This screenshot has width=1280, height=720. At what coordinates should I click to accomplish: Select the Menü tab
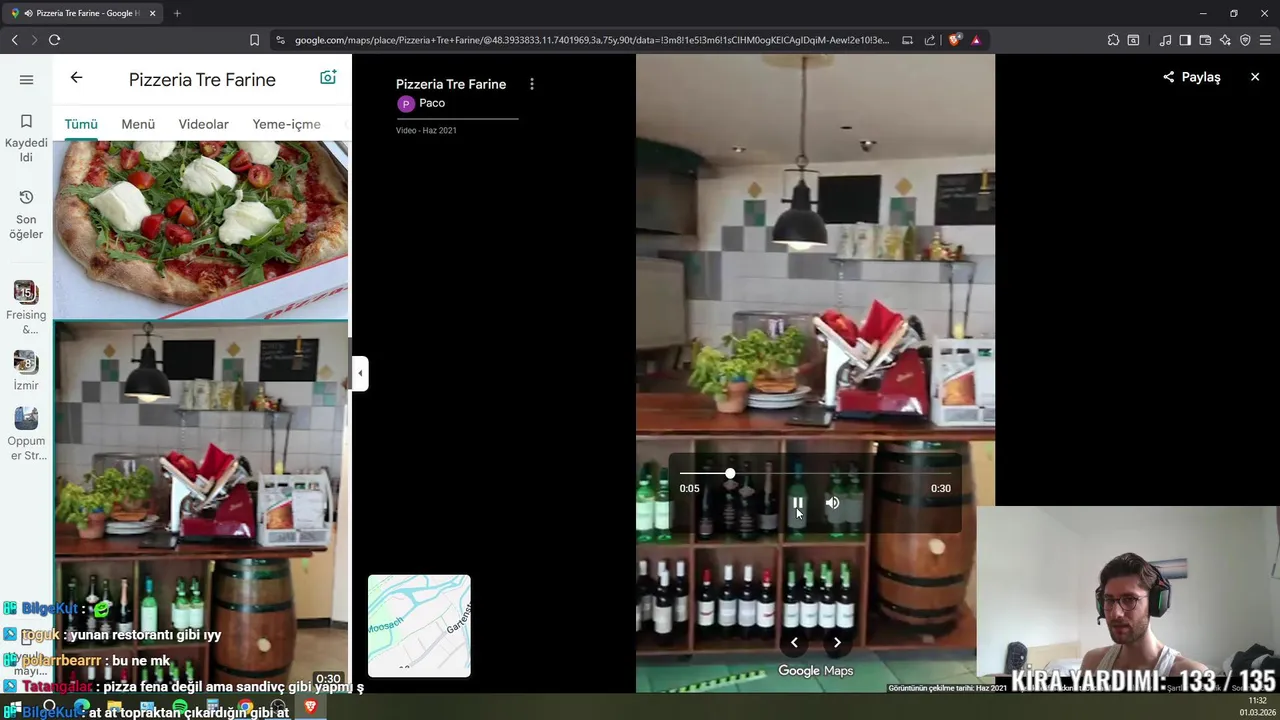pos(138,124)
